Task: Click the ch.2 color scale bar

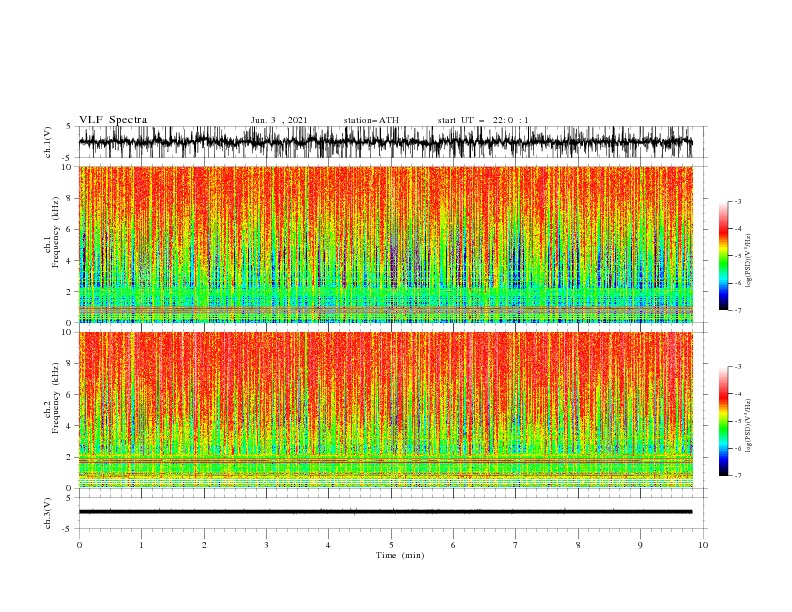Action: 723,421
